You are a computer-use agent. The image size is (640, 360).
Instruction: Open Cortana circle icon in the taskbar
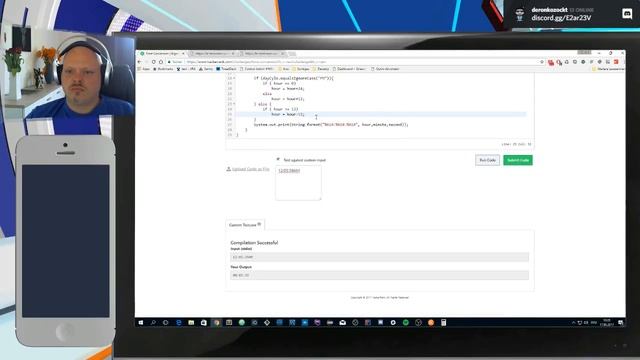165,322
